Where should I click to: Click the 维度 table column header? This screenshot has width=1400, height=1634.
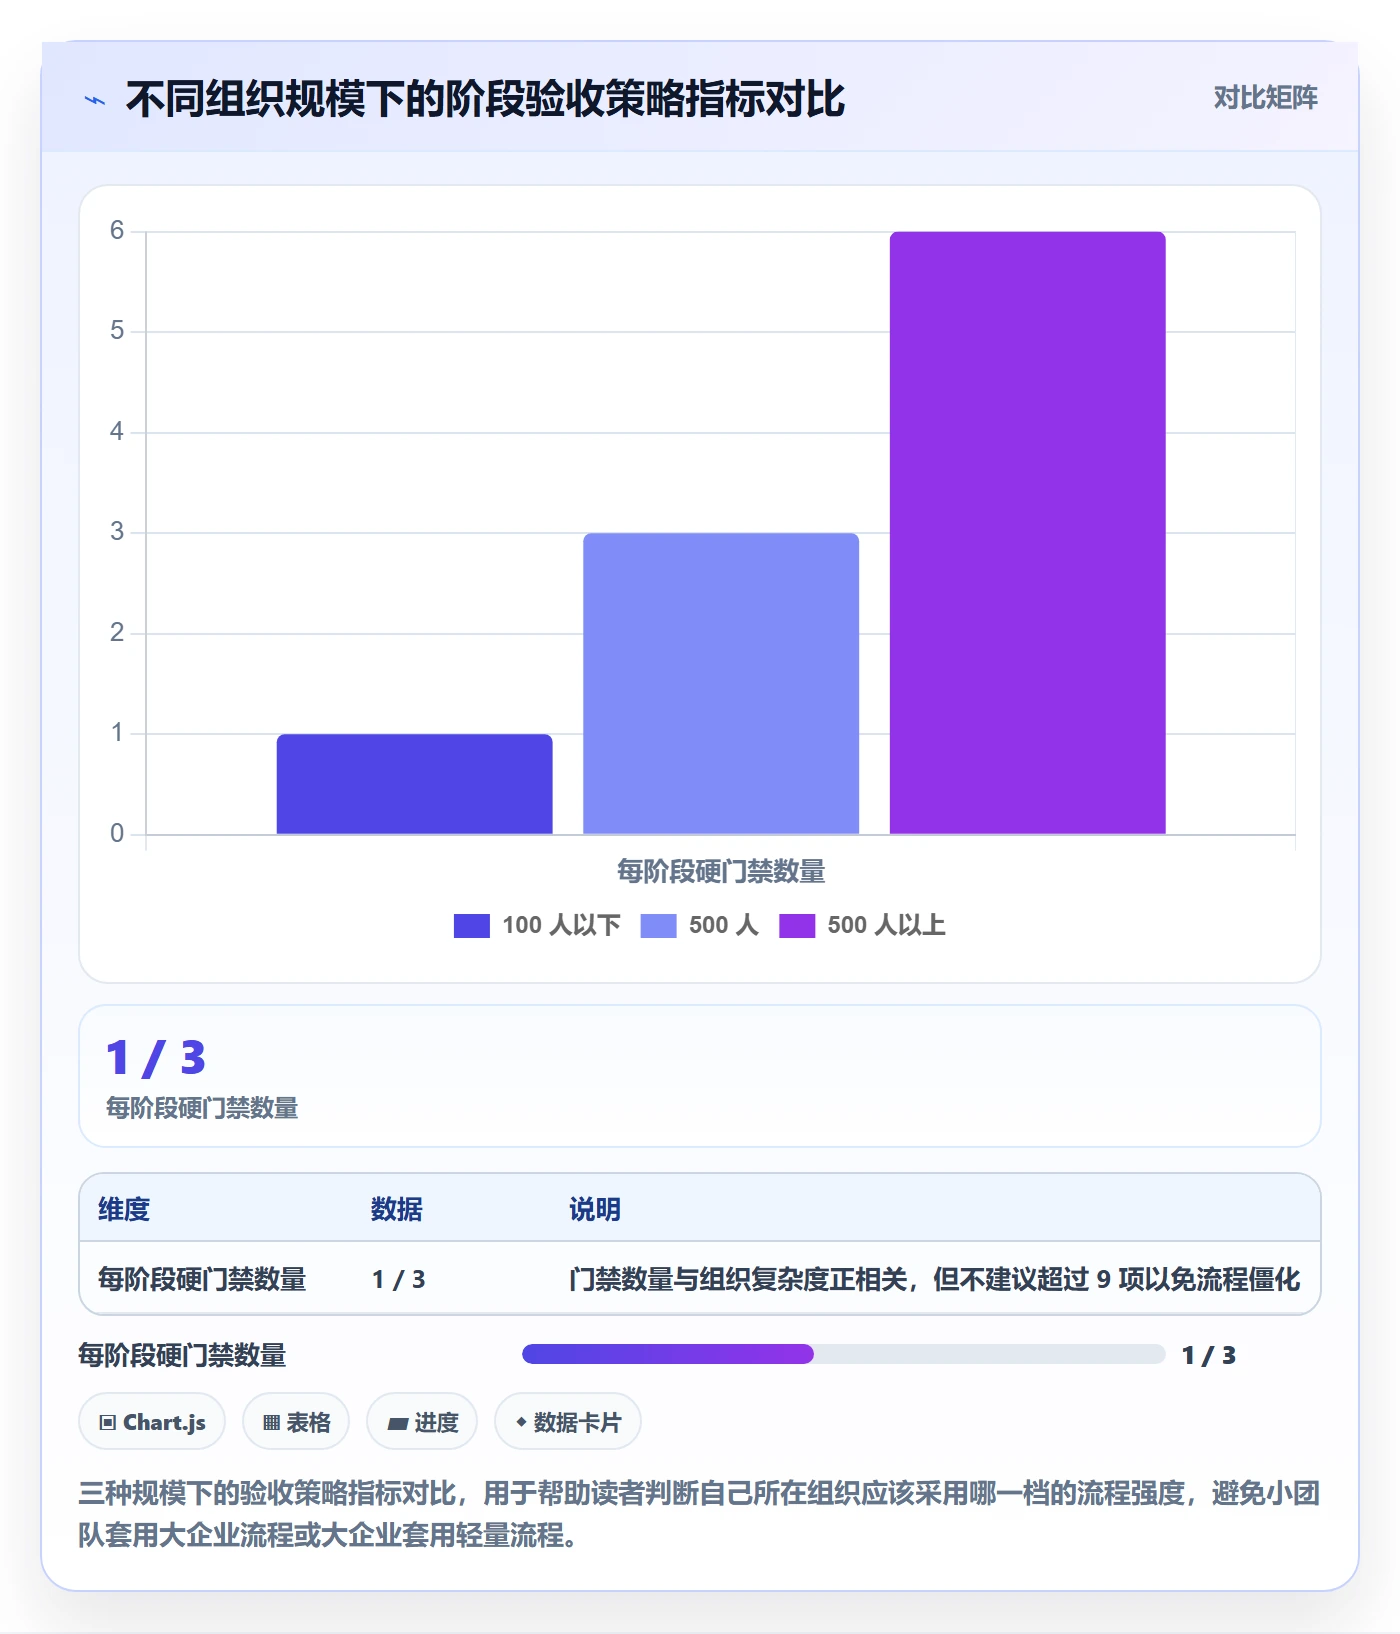click(124, 1209)
